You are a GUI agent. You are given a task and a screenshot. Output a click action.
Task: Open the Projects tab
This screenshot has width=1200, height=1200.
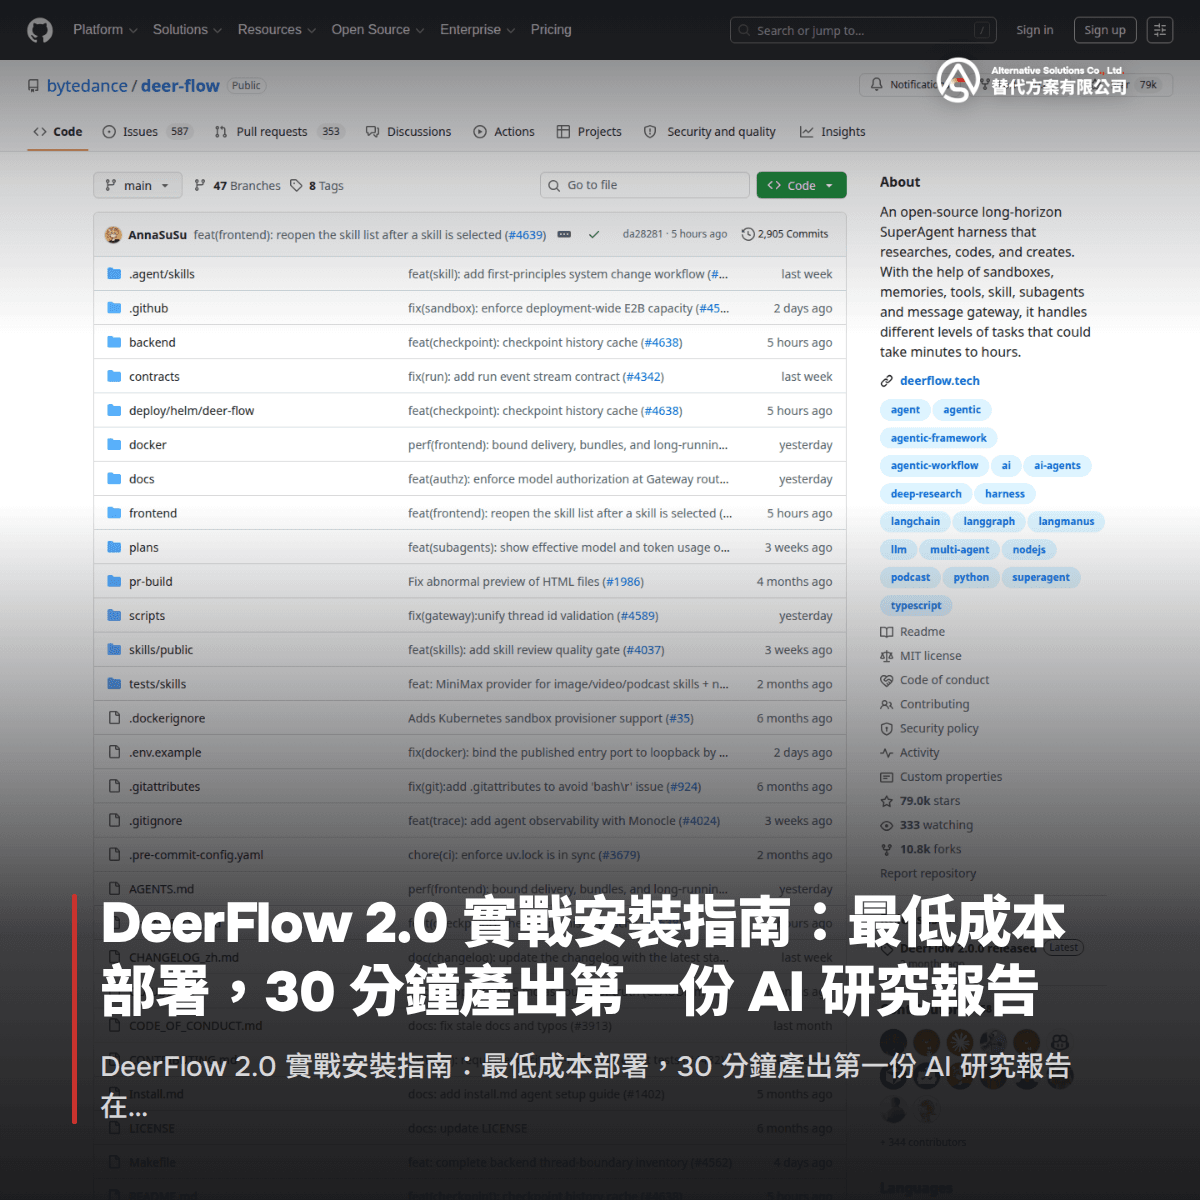click(589, 132)
